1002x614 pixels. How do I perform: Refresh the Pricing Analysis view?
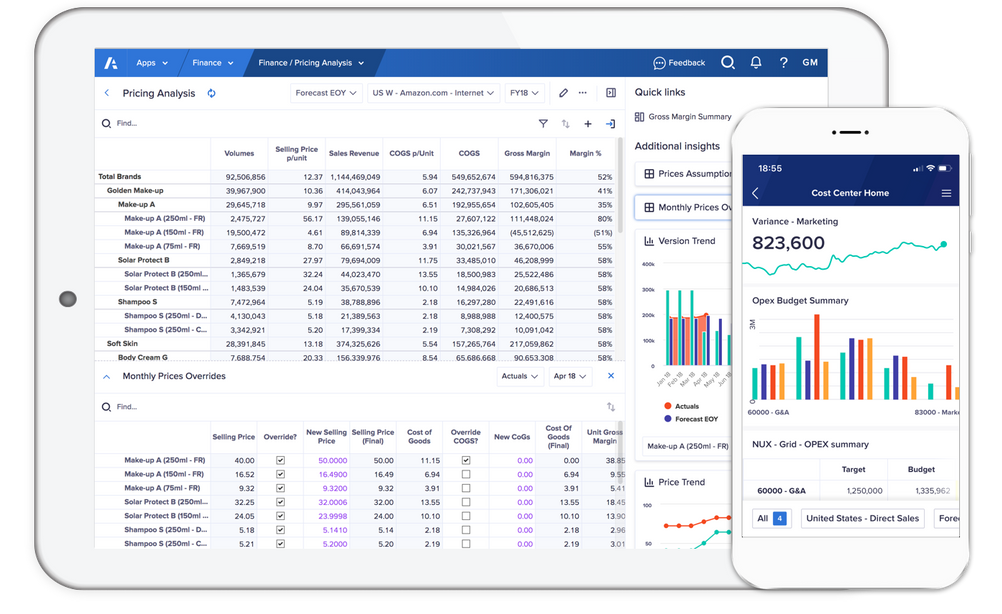208,92
